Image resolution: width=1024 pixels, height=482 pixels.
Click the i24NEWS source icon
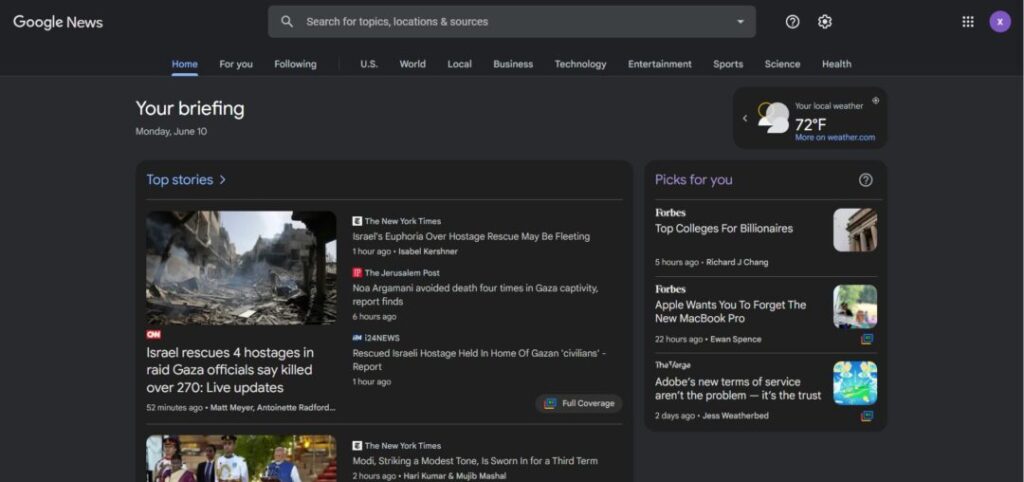click(357, 338)
